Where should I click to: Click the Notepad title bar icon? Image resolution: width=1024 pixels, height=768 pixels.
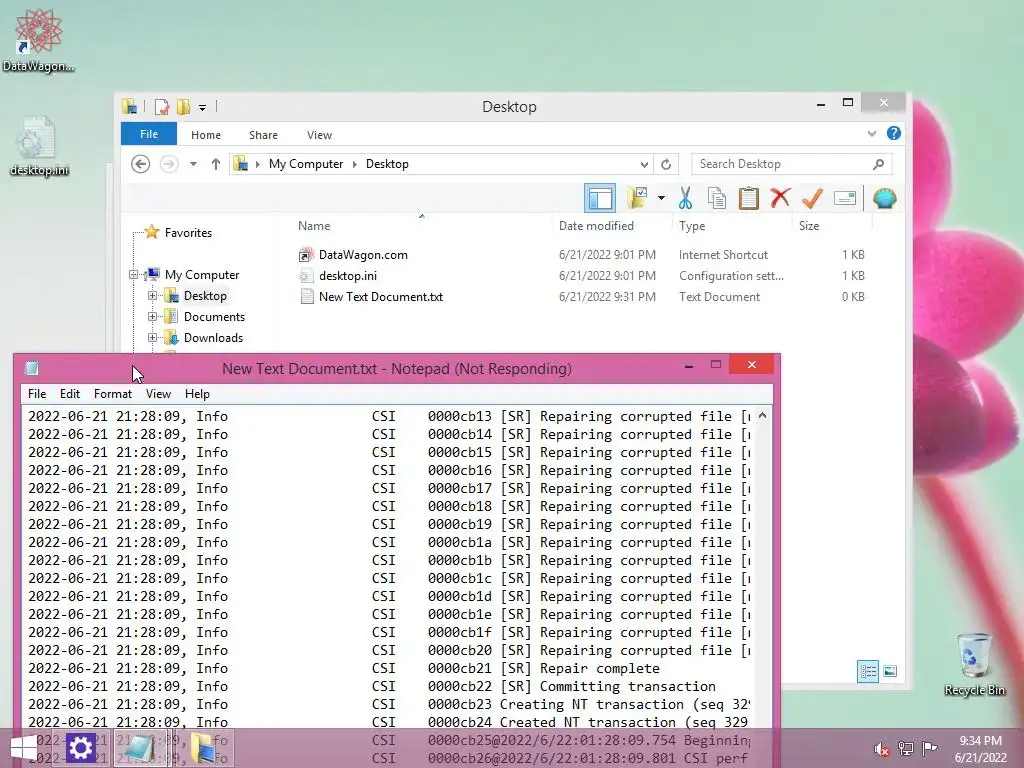click(x=31, y=368)
